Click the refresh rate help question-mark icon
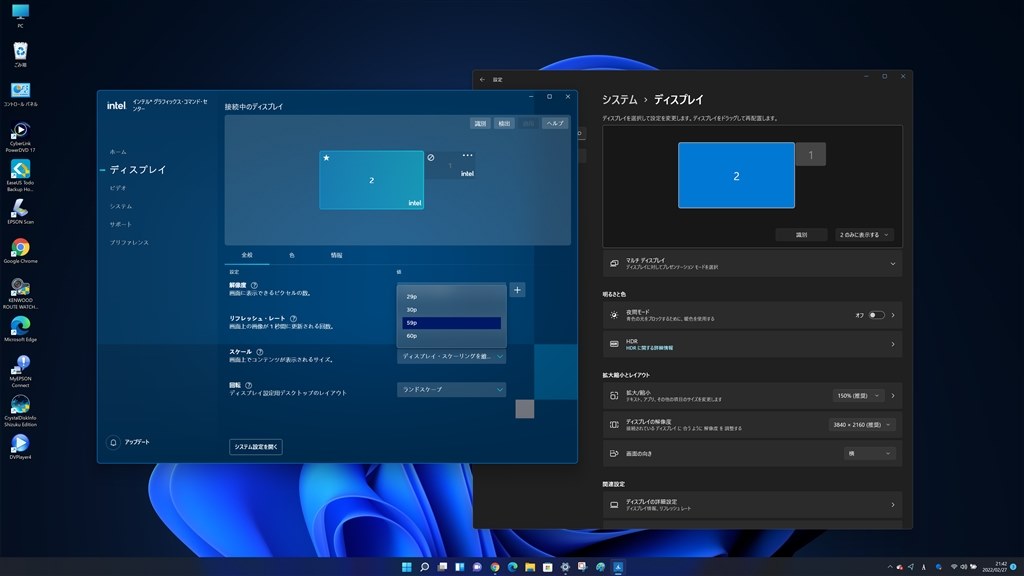1024x576 pixels. pyautogui.click(x=293, y=319)
